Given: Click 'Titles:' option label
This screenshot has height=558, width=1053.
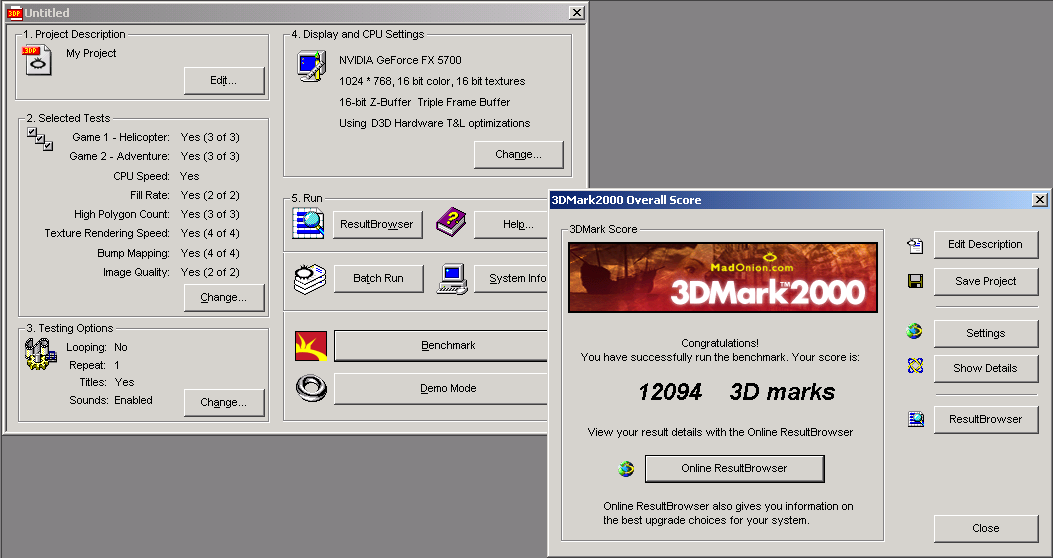Looking at the screenshot, I should pyautogui.click(x=93, y=382).
